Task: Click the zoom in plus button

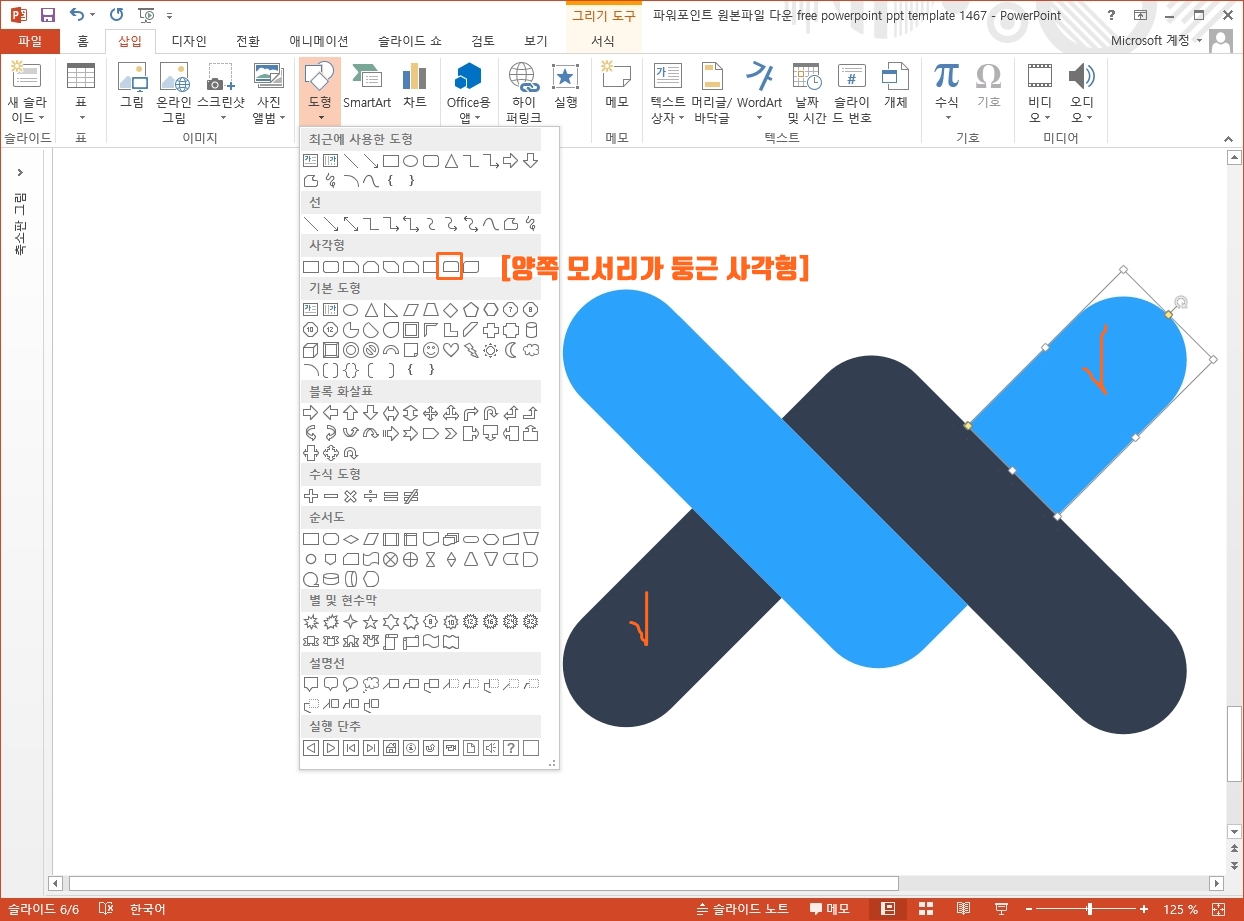Action: (1142, 909)
